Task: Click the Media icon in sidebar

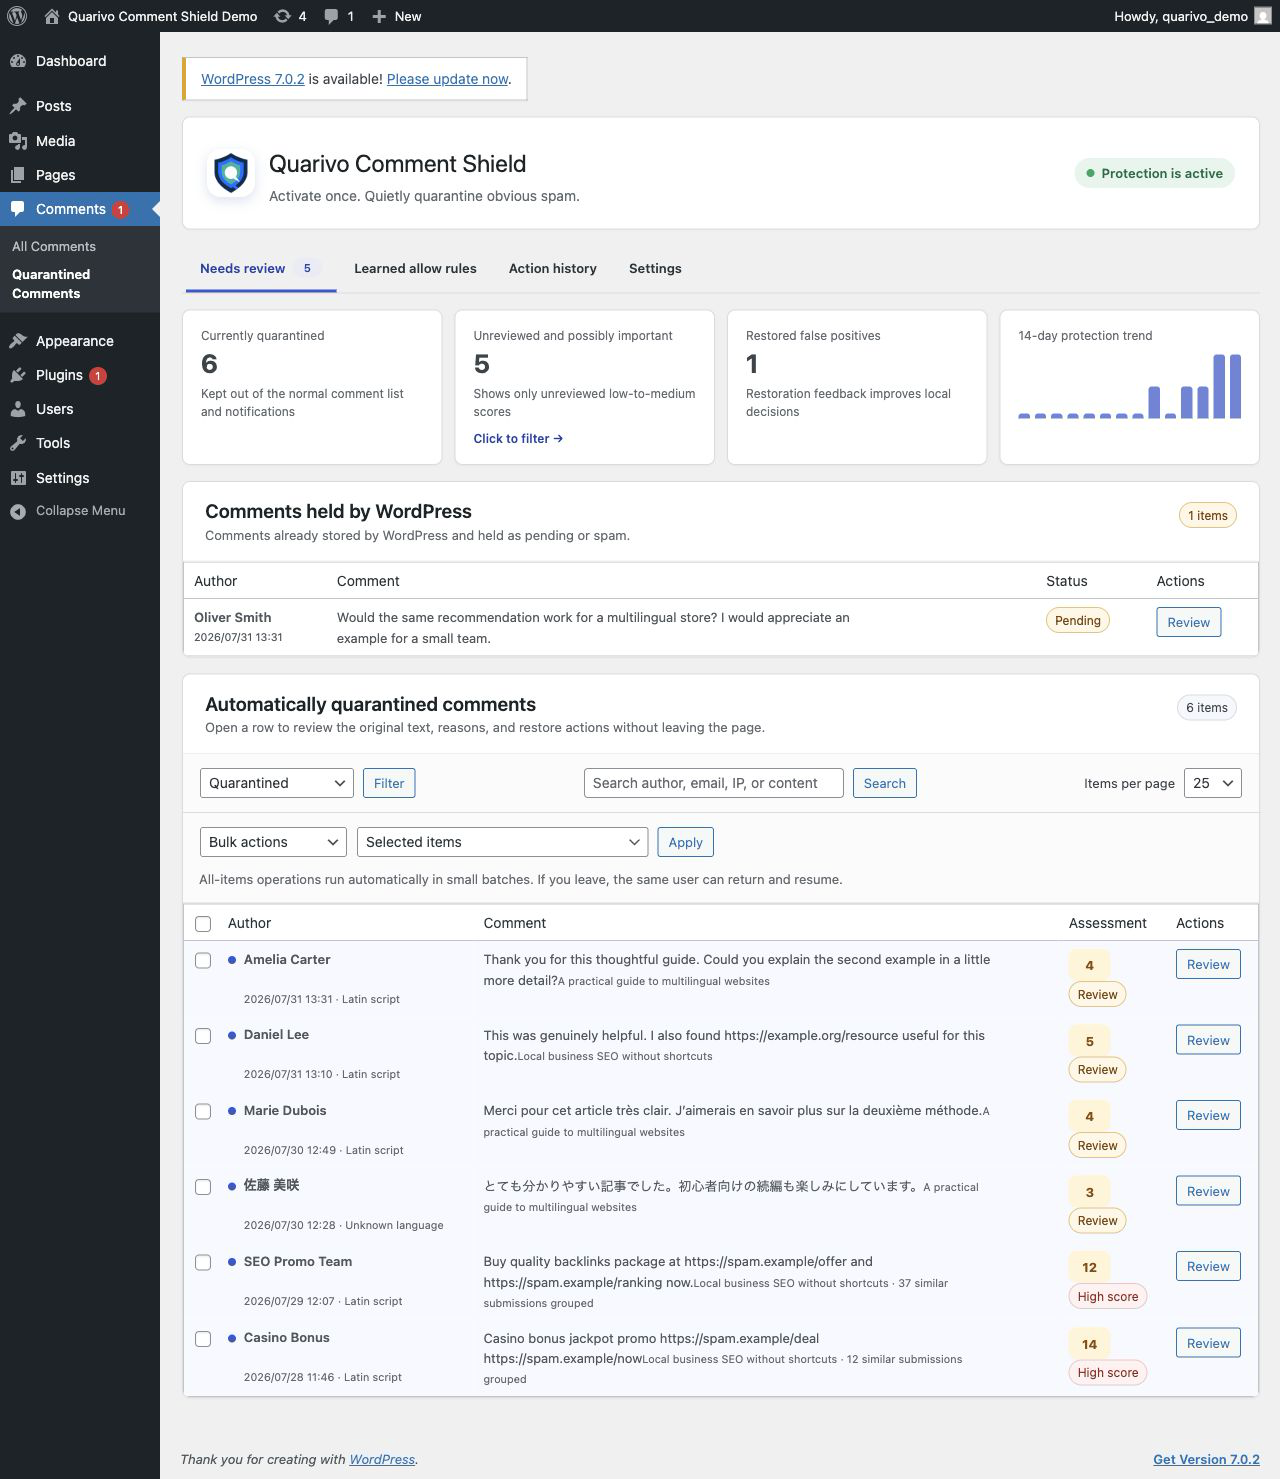Action: pos(18,141)
